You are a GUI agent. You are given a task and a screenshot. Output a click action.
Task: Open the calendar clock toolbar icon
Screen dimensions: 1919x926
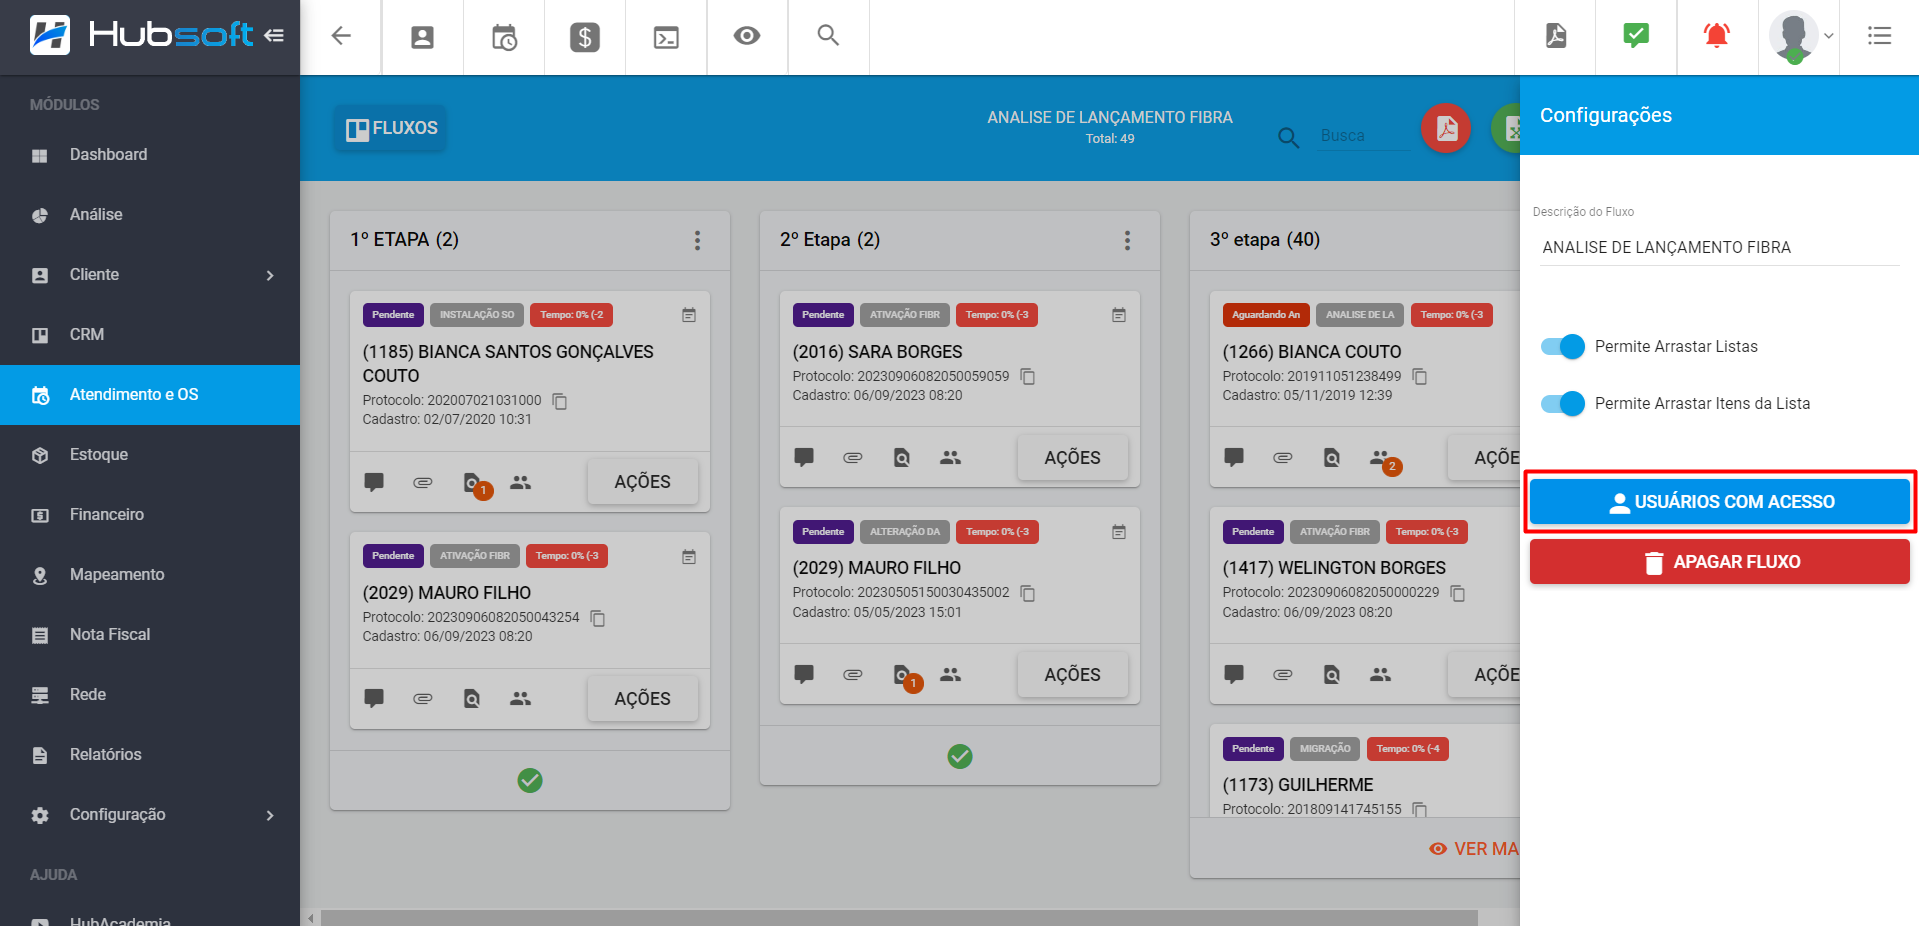[504, 38]
